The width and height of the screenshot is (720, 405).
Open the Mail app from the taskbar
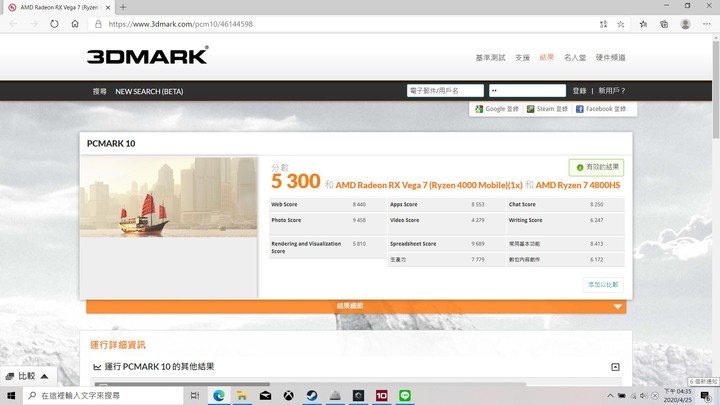pos(265,395)
